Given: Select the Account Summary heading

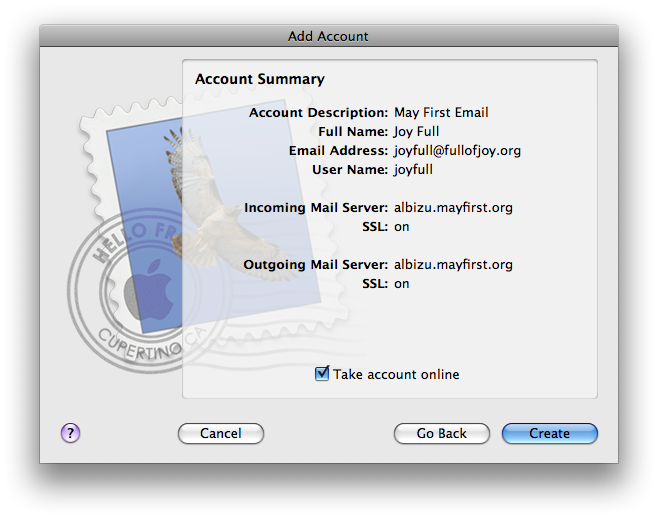Looking at the screenshot, I should point(260,79).
